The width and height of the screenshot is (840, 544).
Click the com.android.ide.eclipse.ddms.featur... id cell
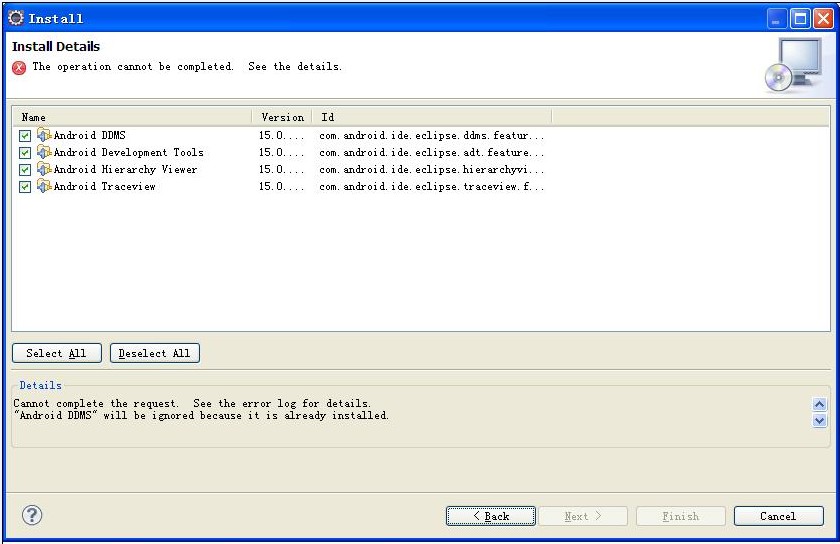[x=432, y=135]
